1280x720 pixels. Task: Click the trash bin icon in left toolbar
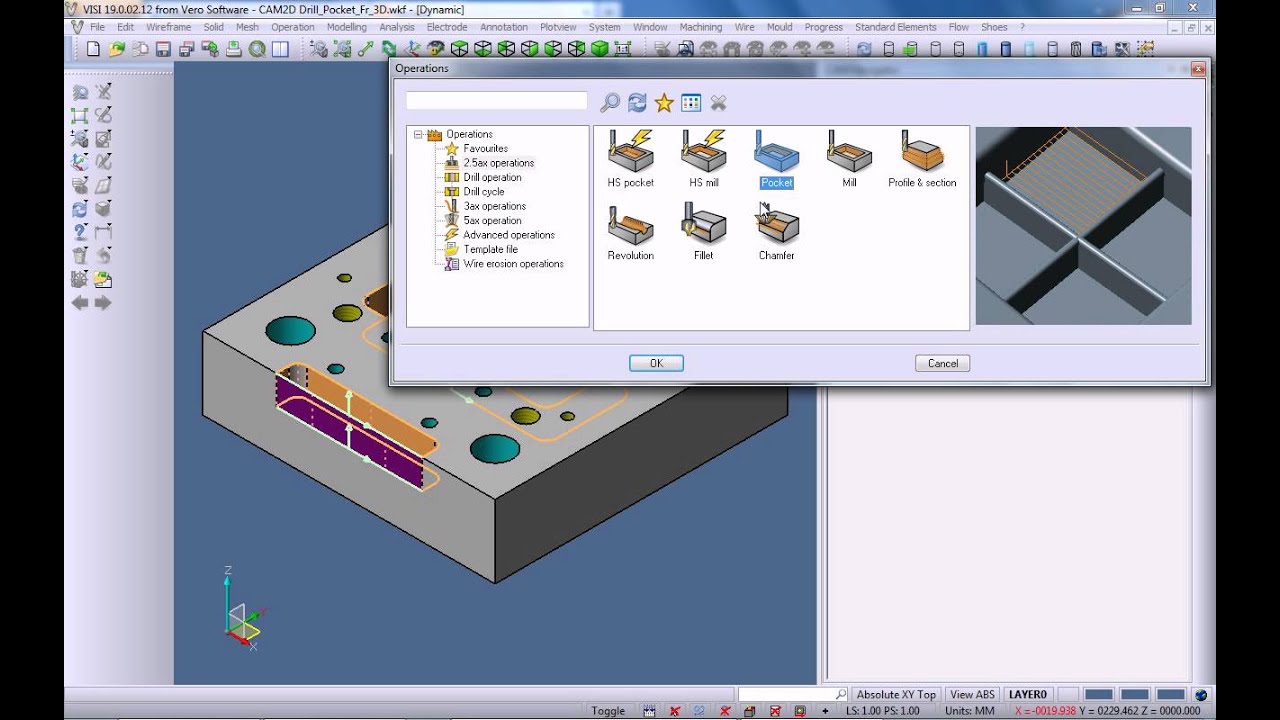pos(80,256)
